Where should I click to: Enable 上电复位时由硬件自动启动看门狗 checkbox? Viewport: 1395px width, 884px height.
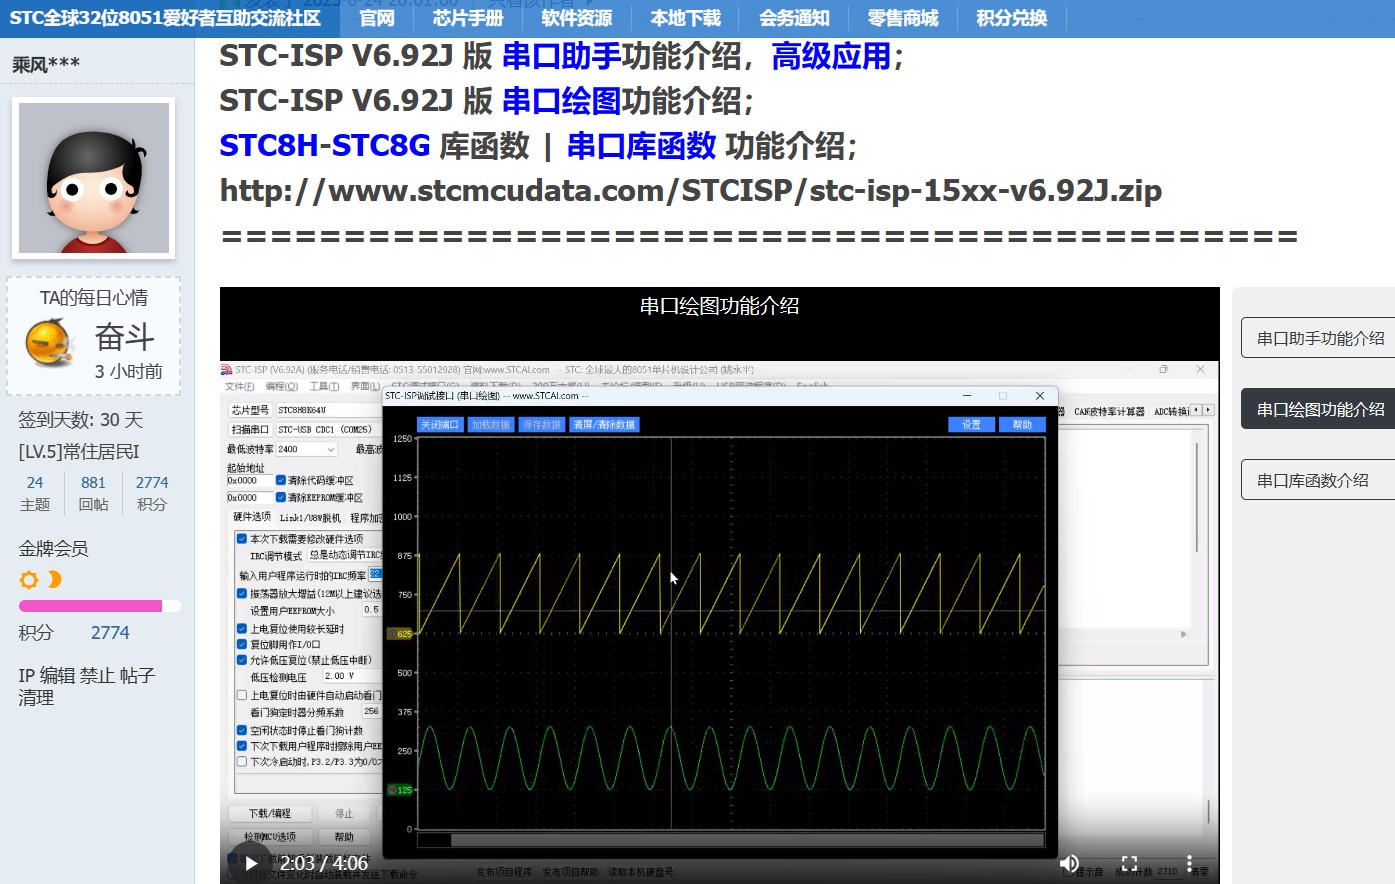[x=242, y=695]
